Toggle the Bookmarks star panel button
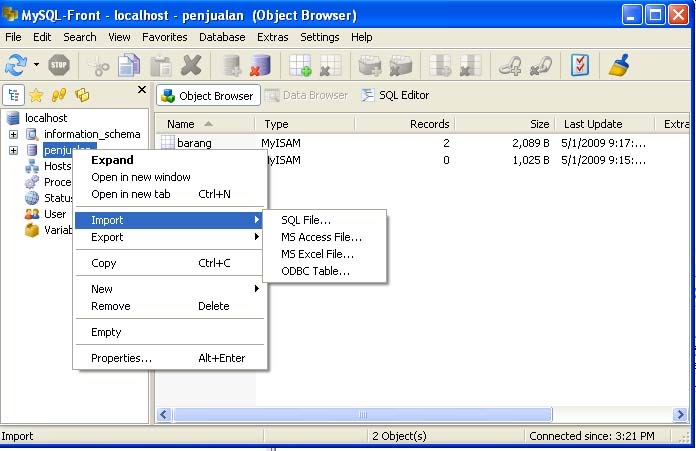This screenshot has width=696, height=451. pos(36,95)
